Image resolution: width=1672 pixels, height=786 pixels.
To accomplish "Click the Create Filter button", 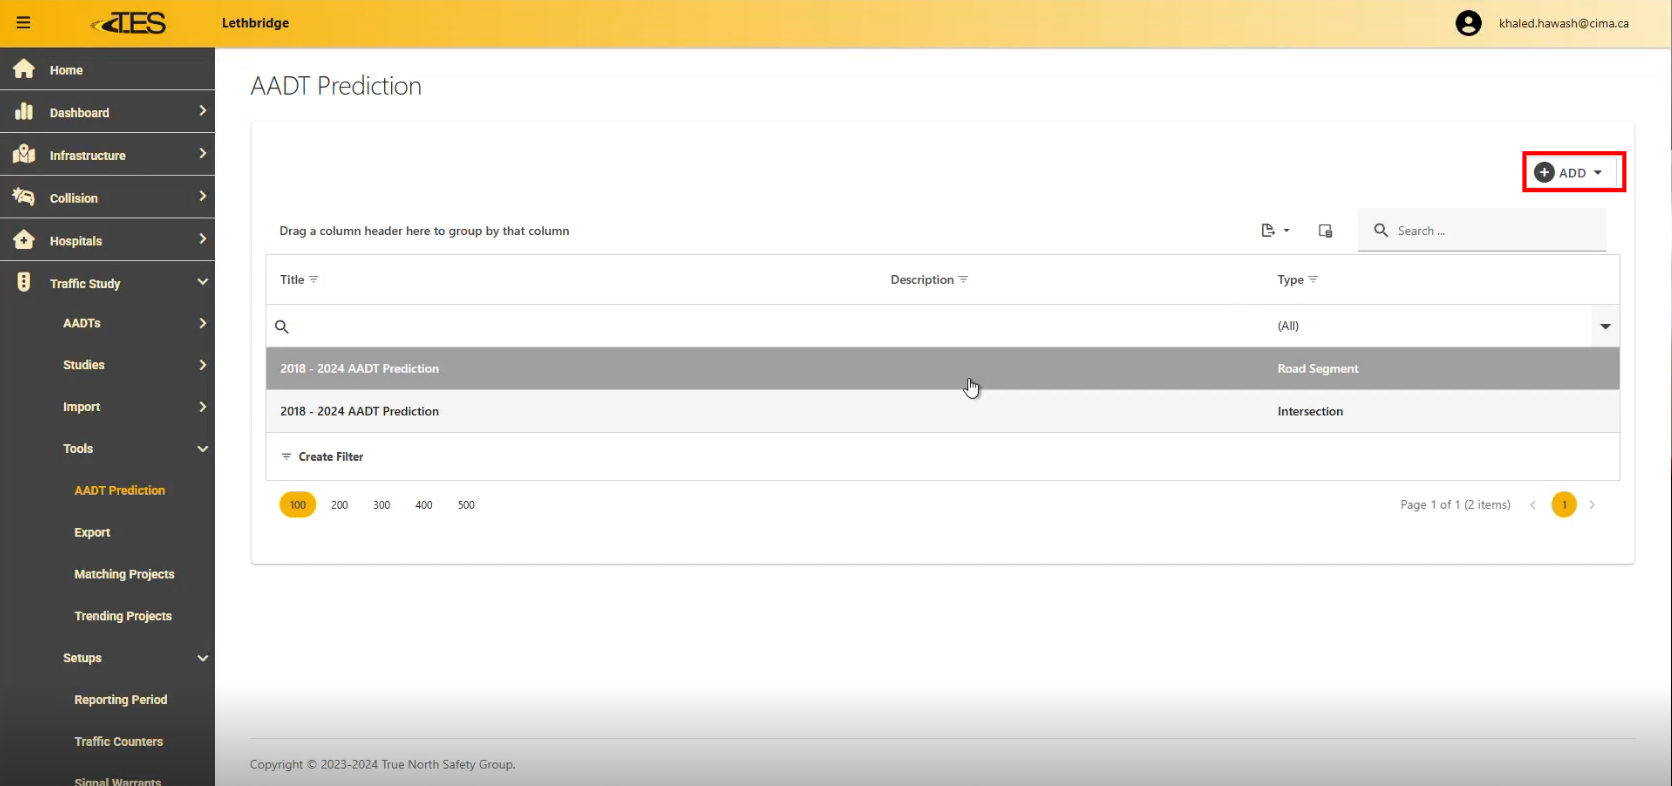I will [x=322, y=457].
